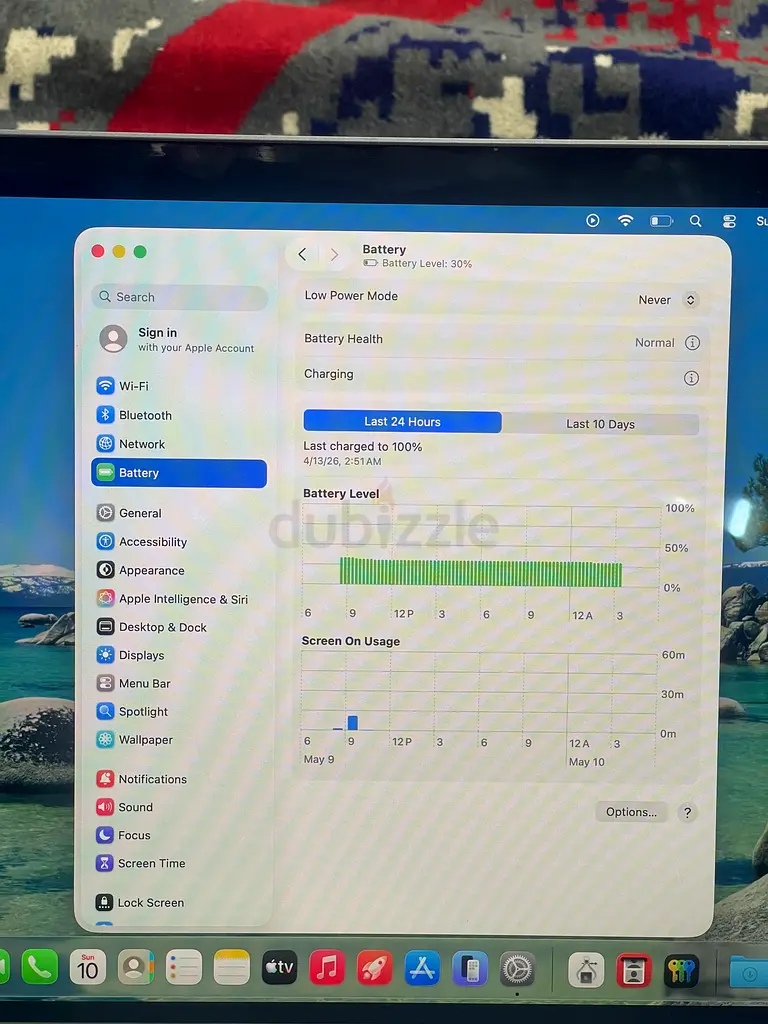
Task: Click the Screen On Usage bar at 9
Action: [x=353, y=722]
